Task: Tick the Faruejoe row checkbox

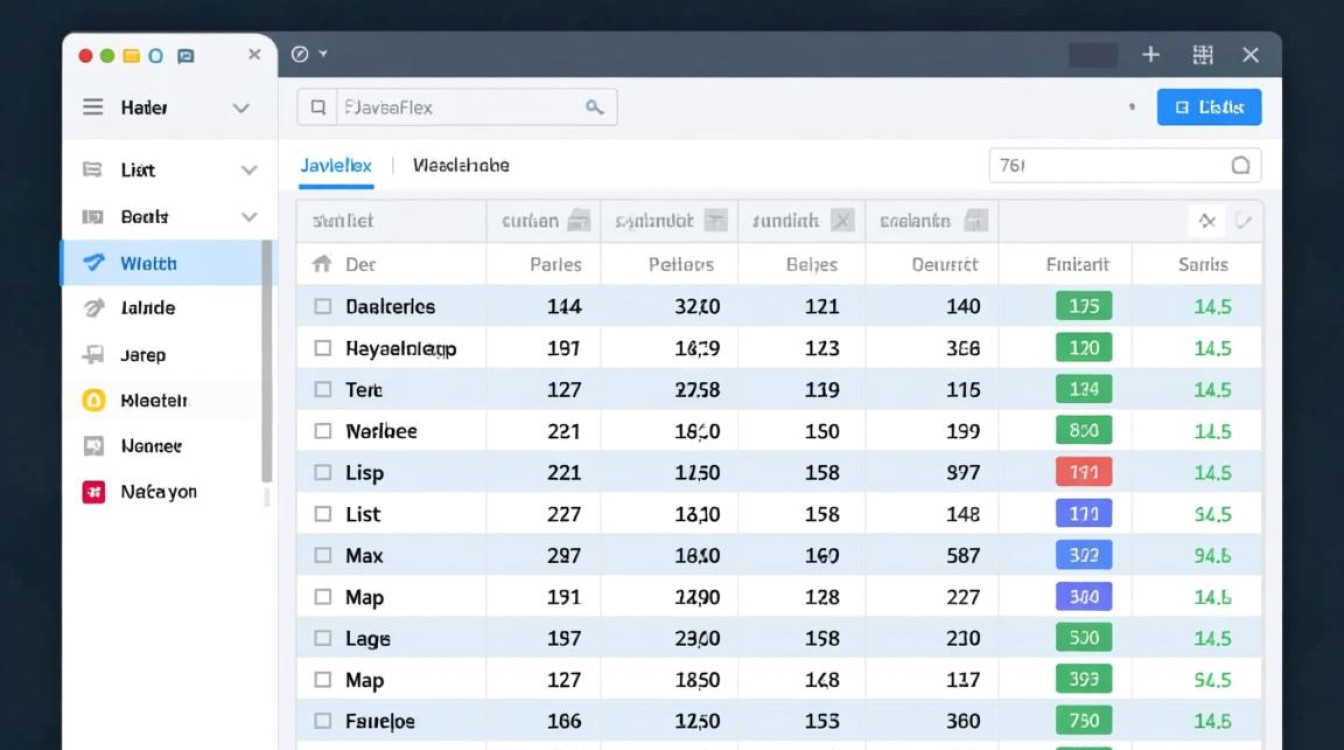Action: point(323,721)
